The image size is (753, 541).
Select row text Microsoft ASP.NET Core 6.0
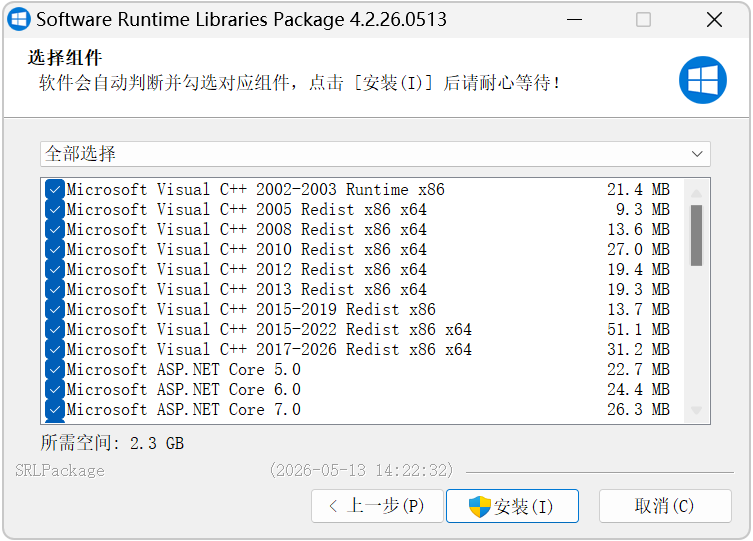pos(183,390)
